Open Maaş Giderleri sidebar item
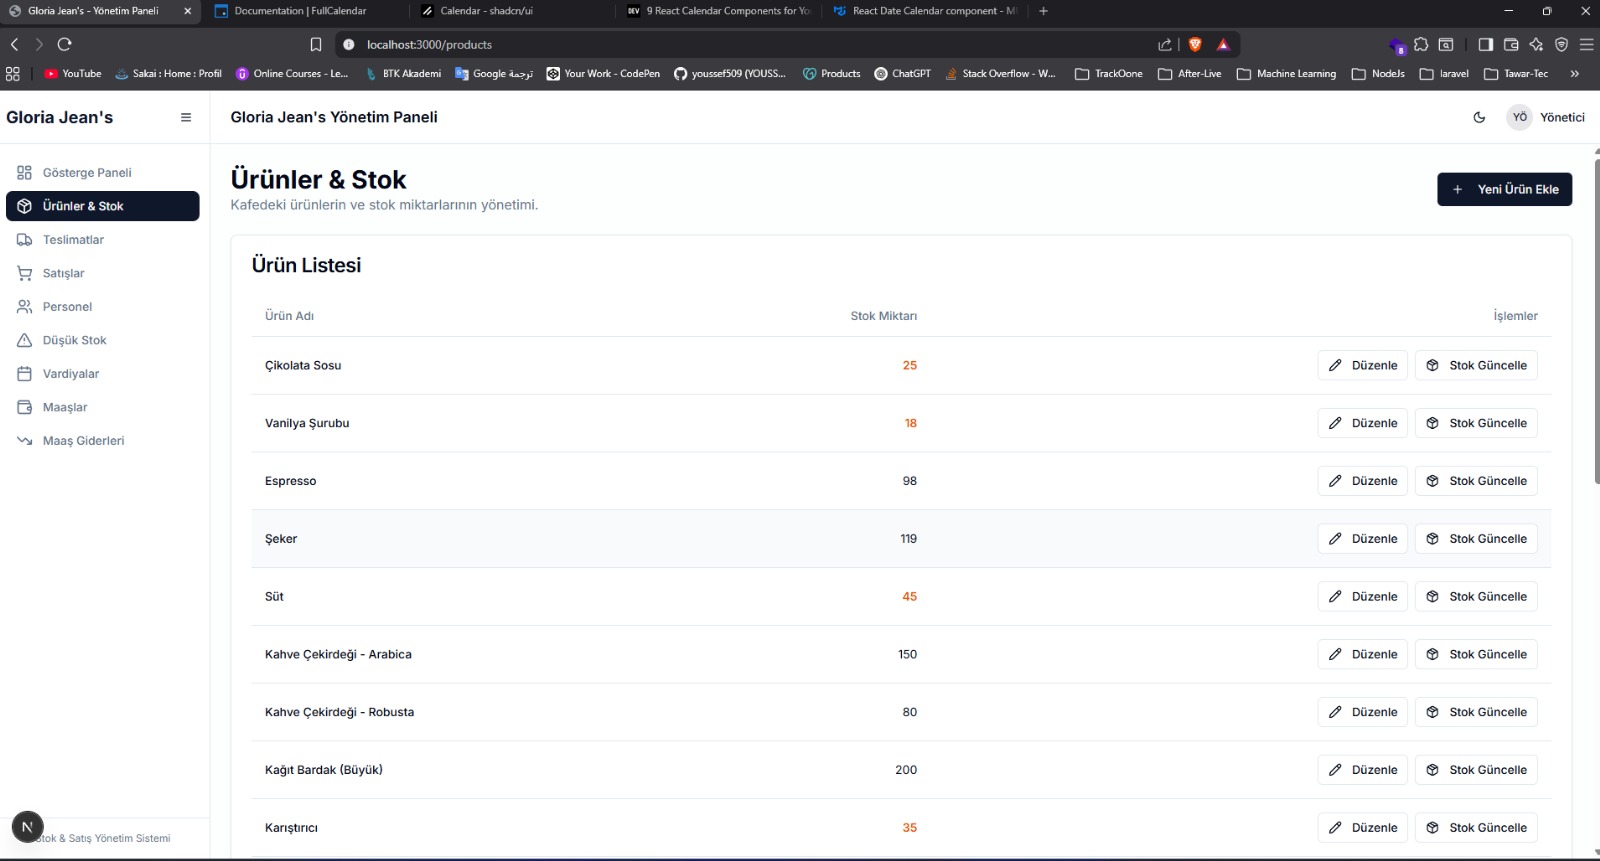The image size is (1600, 861). click(x=103, y=441)
